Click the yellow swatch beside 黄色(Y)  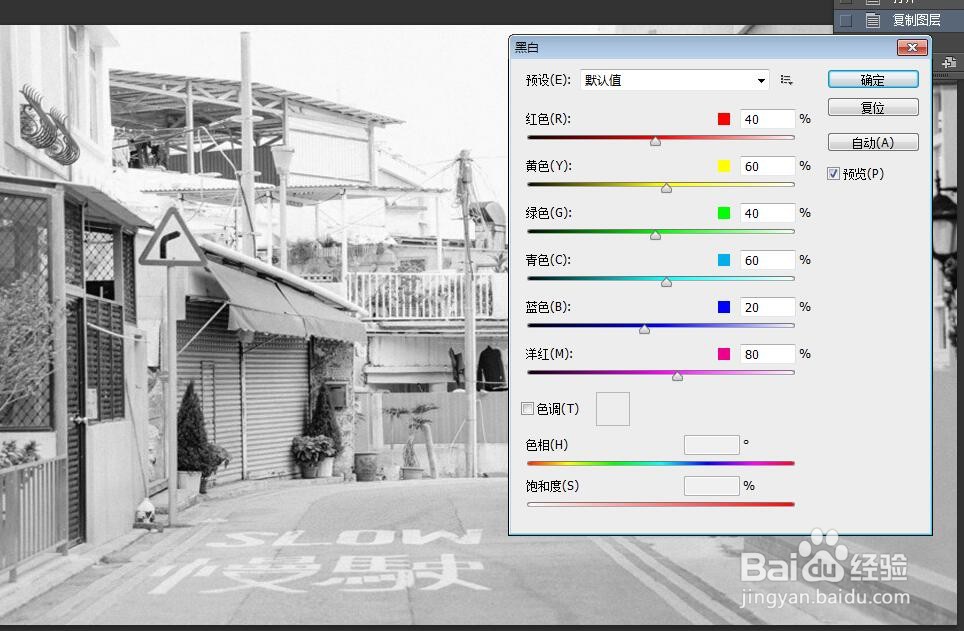click(x=724, y=165)
